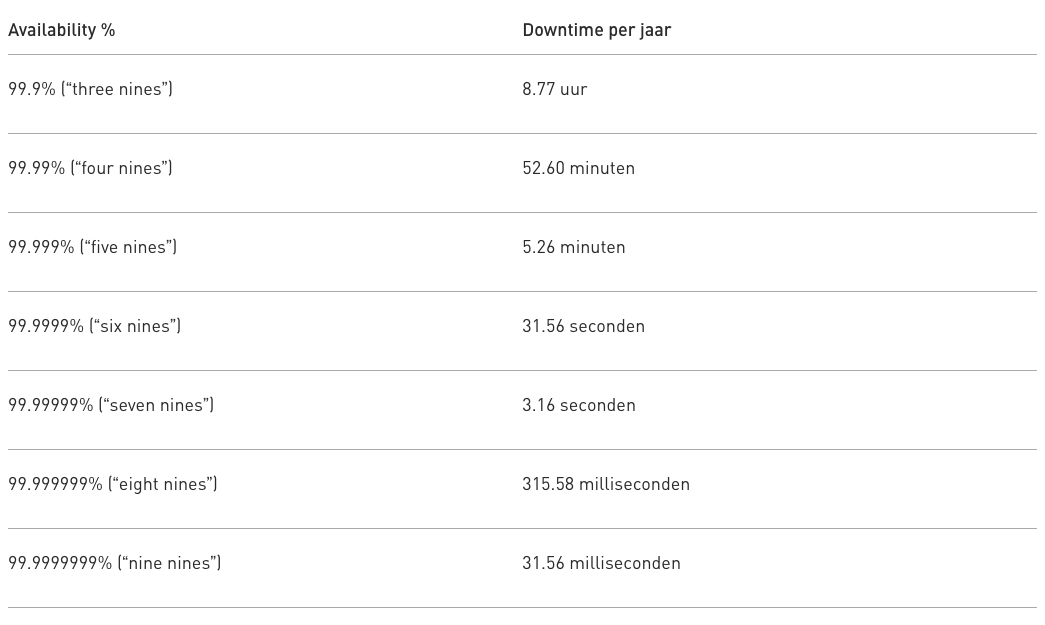This screenshot has height=625, width=1045.
Task: Click the 315.58 milliseconden cell
Action: point(606,484)
